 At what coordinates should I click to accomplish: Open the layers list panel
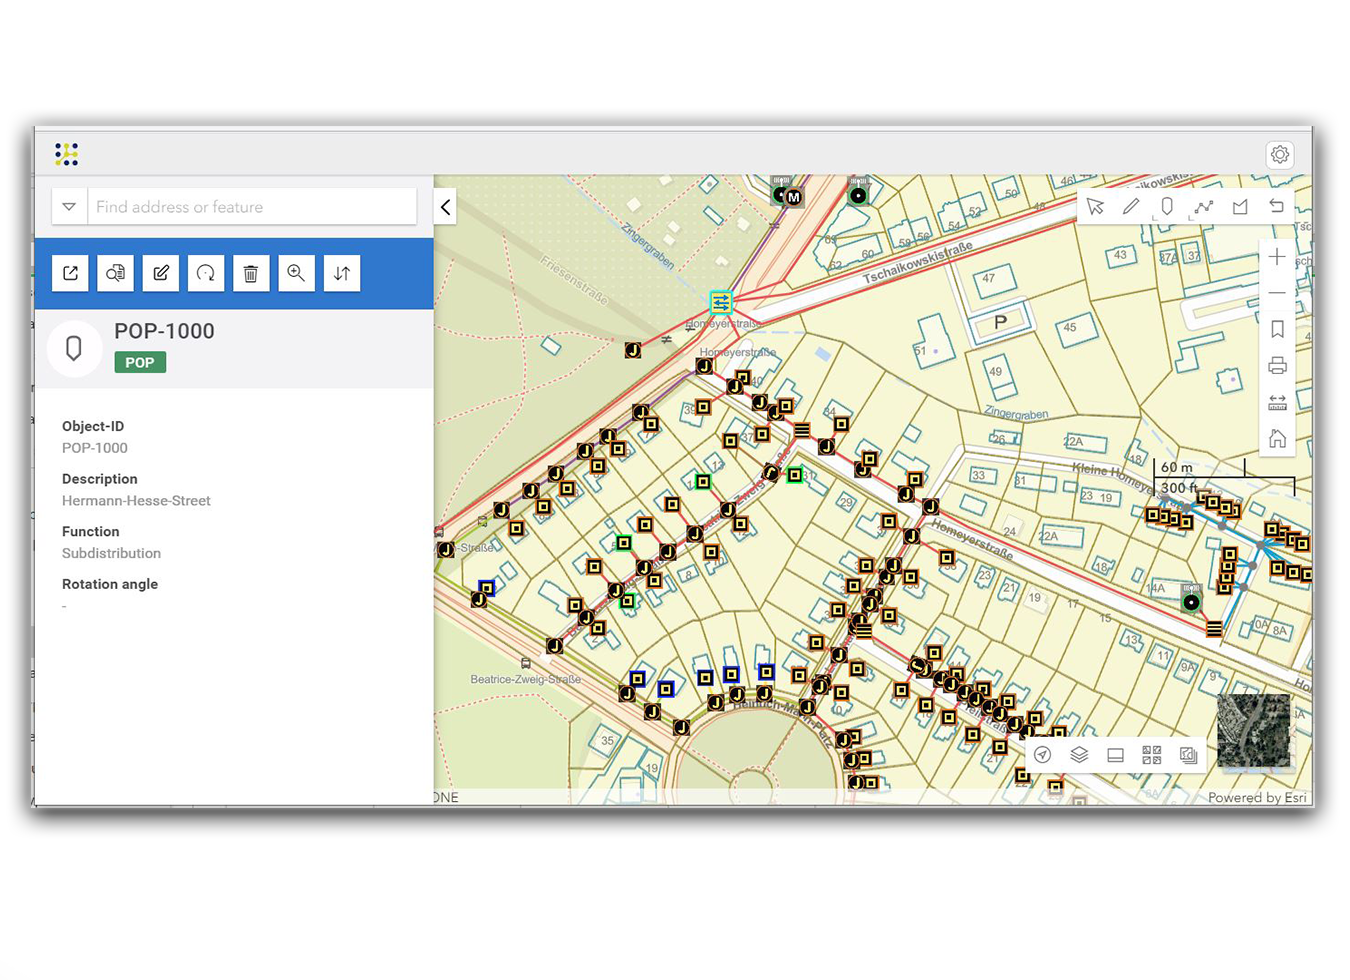(1079, 755)
